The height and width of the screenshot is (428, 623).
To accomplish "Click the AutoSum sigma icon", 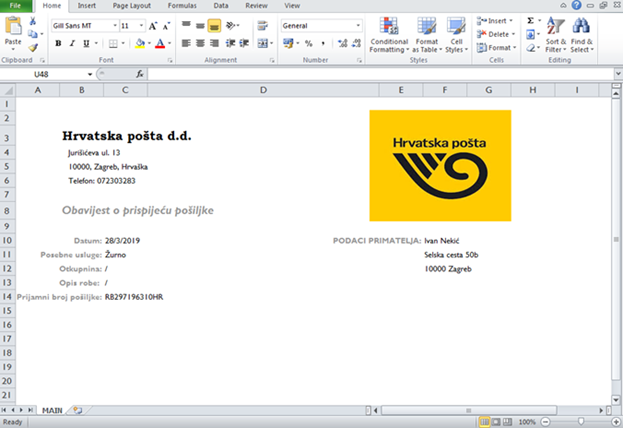I will (x=530, y=21).
